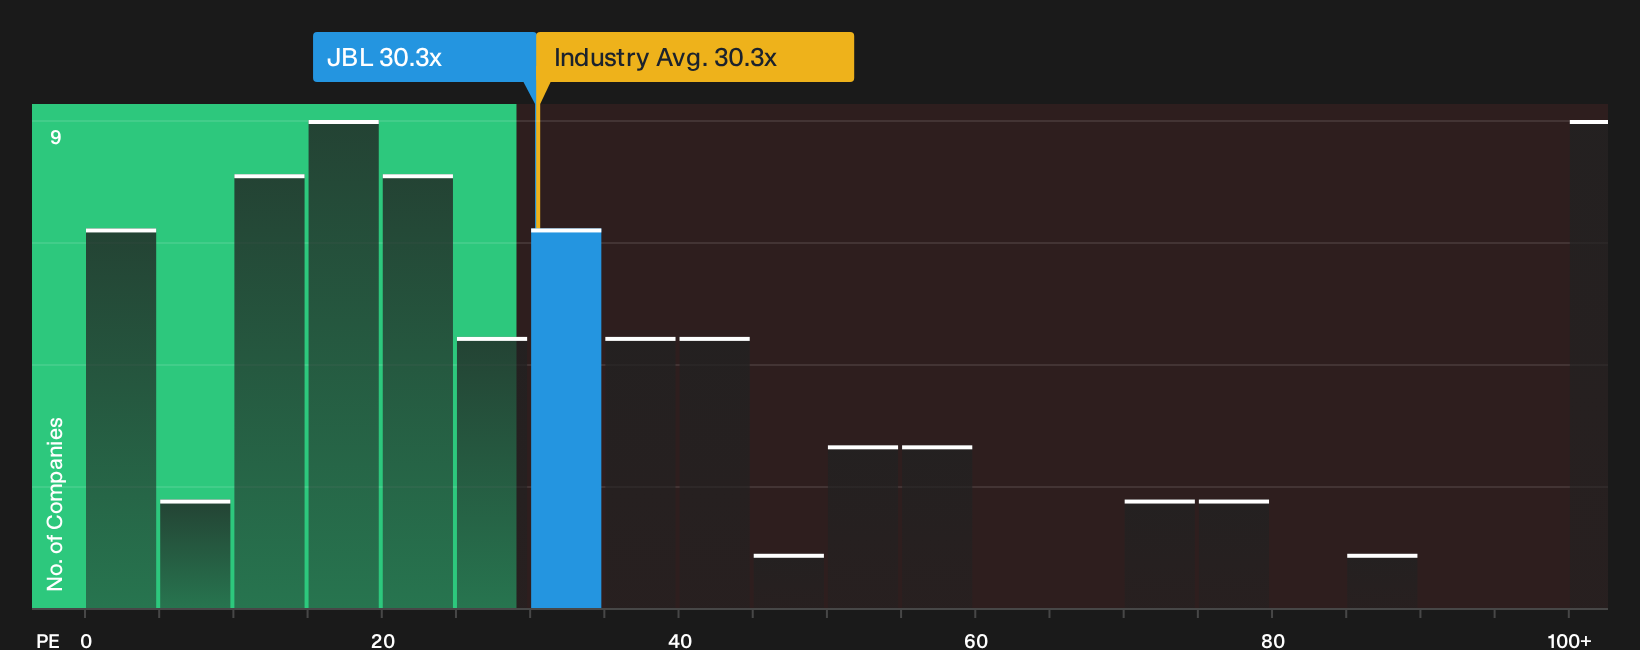Click the green bar at PE 10-15
Viewport: 1640px width, 650px height.
[x=270, y=392]
